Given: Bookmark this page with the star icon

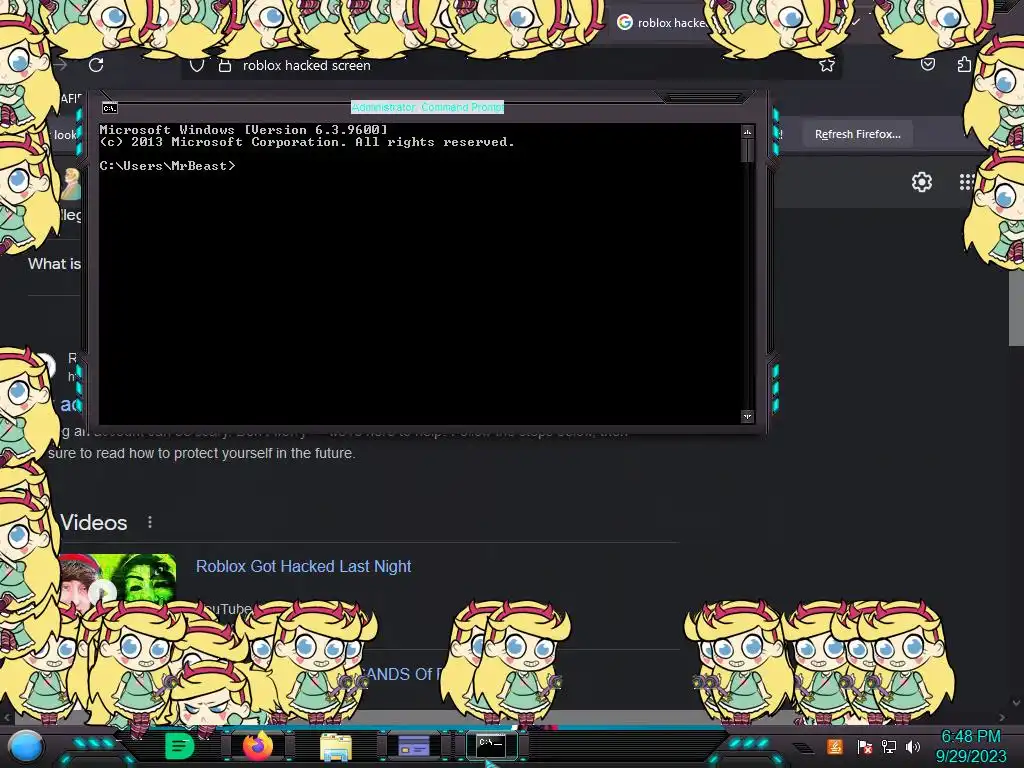Looking at the screenshot, I should [x=827, y=65].
